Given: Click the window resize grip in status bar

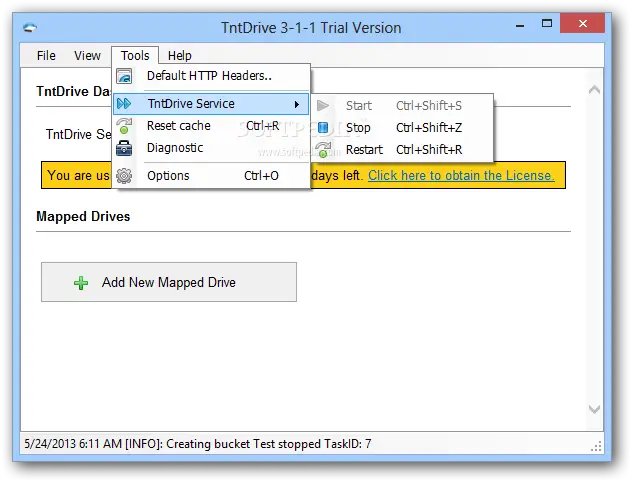Looking at the screenshot, I should click(x=597, y=446).
